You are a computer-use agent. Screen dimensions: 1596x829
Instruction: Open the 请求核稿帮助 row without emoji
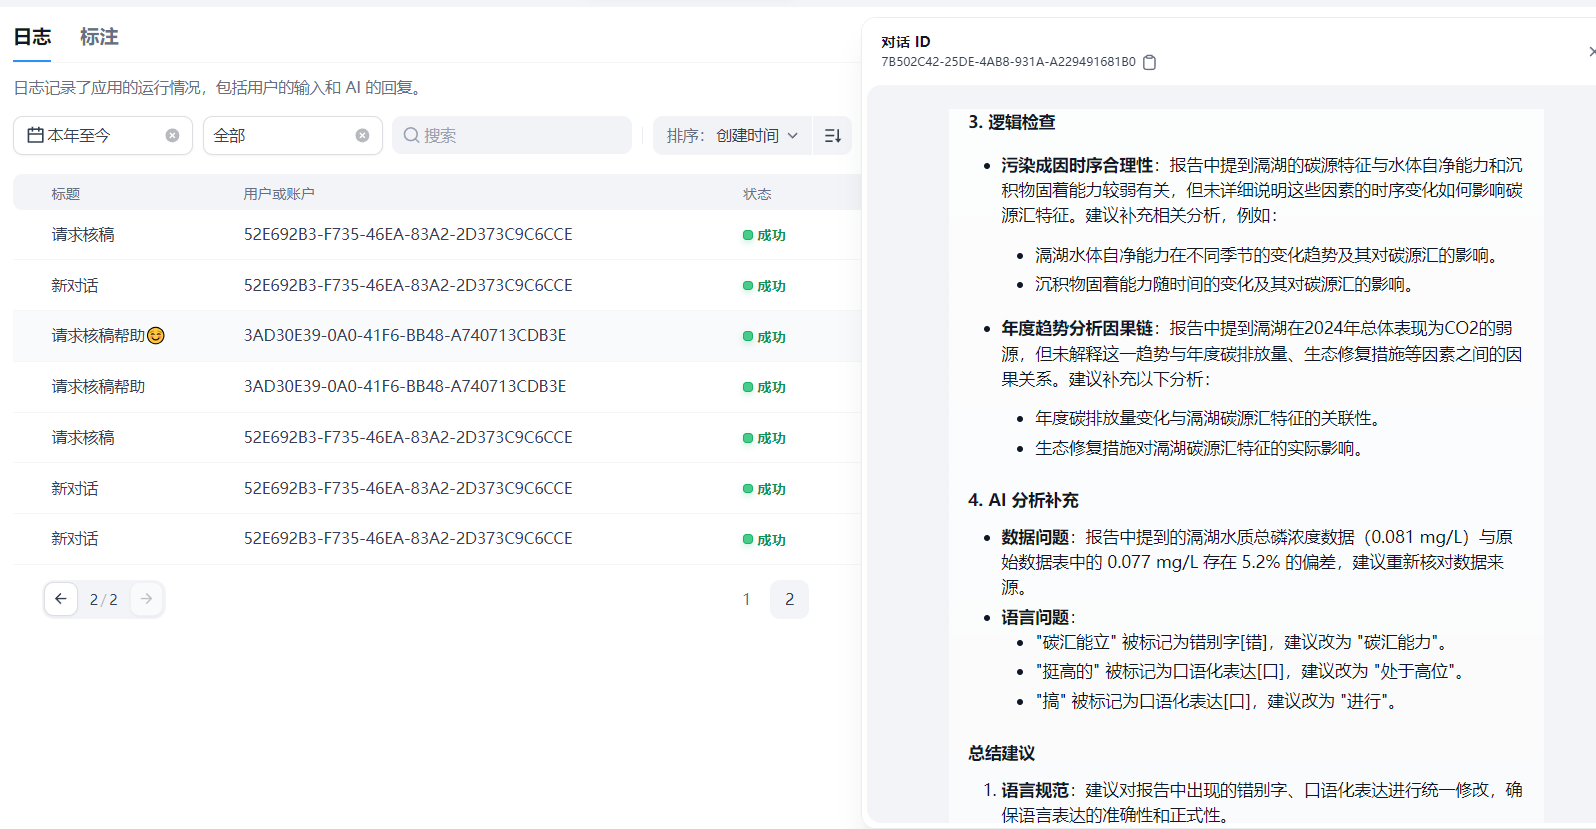click(x=437, y=387)
